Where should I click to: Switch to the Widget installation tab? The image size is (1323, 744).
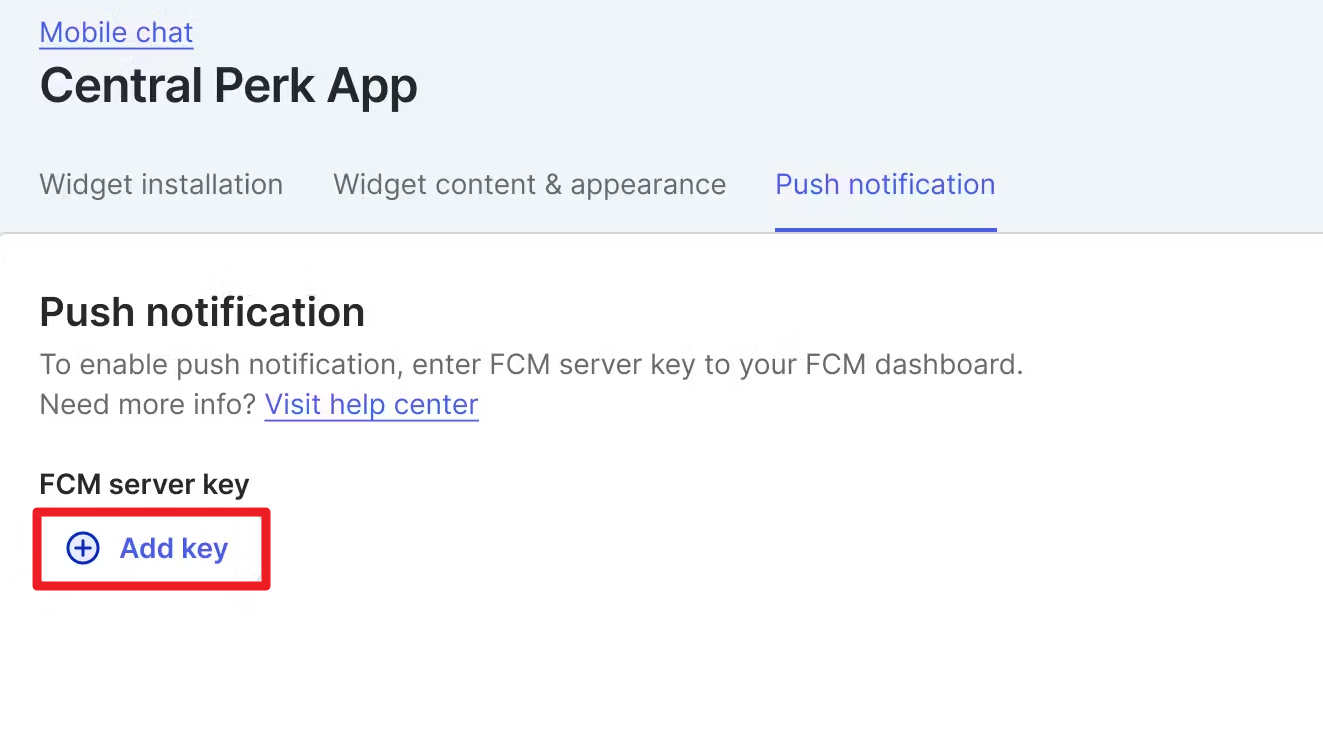point(161,185)
